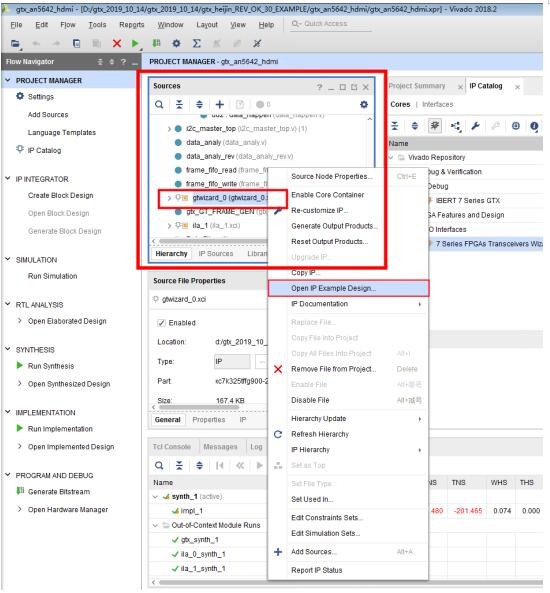
Task: Select Generate Output Products menu entry
Action: tap(334, 226)
